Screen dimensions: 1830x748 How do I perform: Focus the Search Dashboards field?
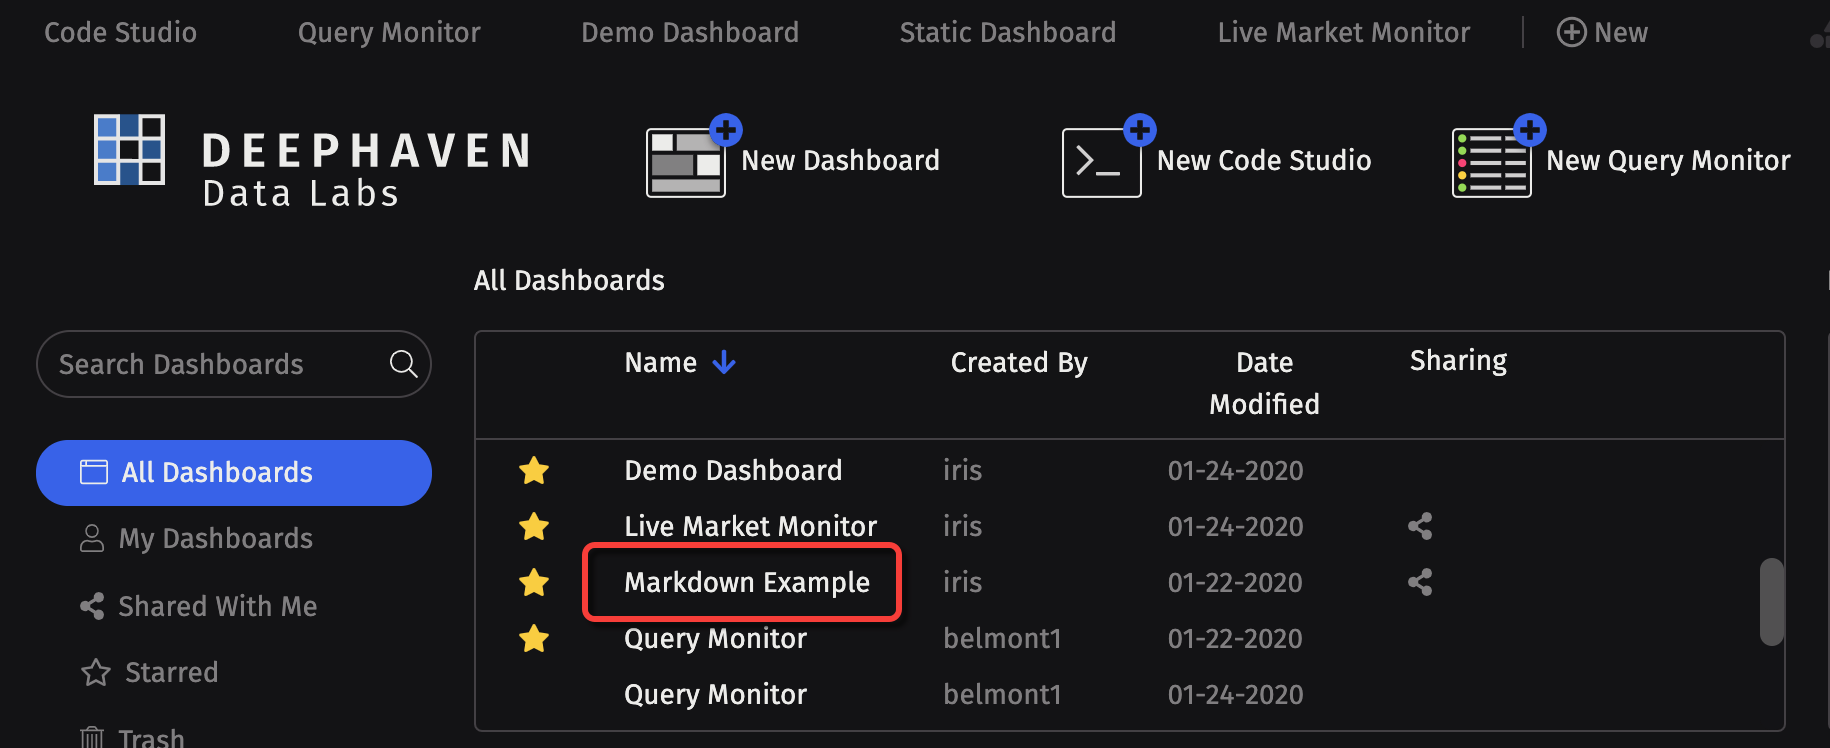pos(234,364)
